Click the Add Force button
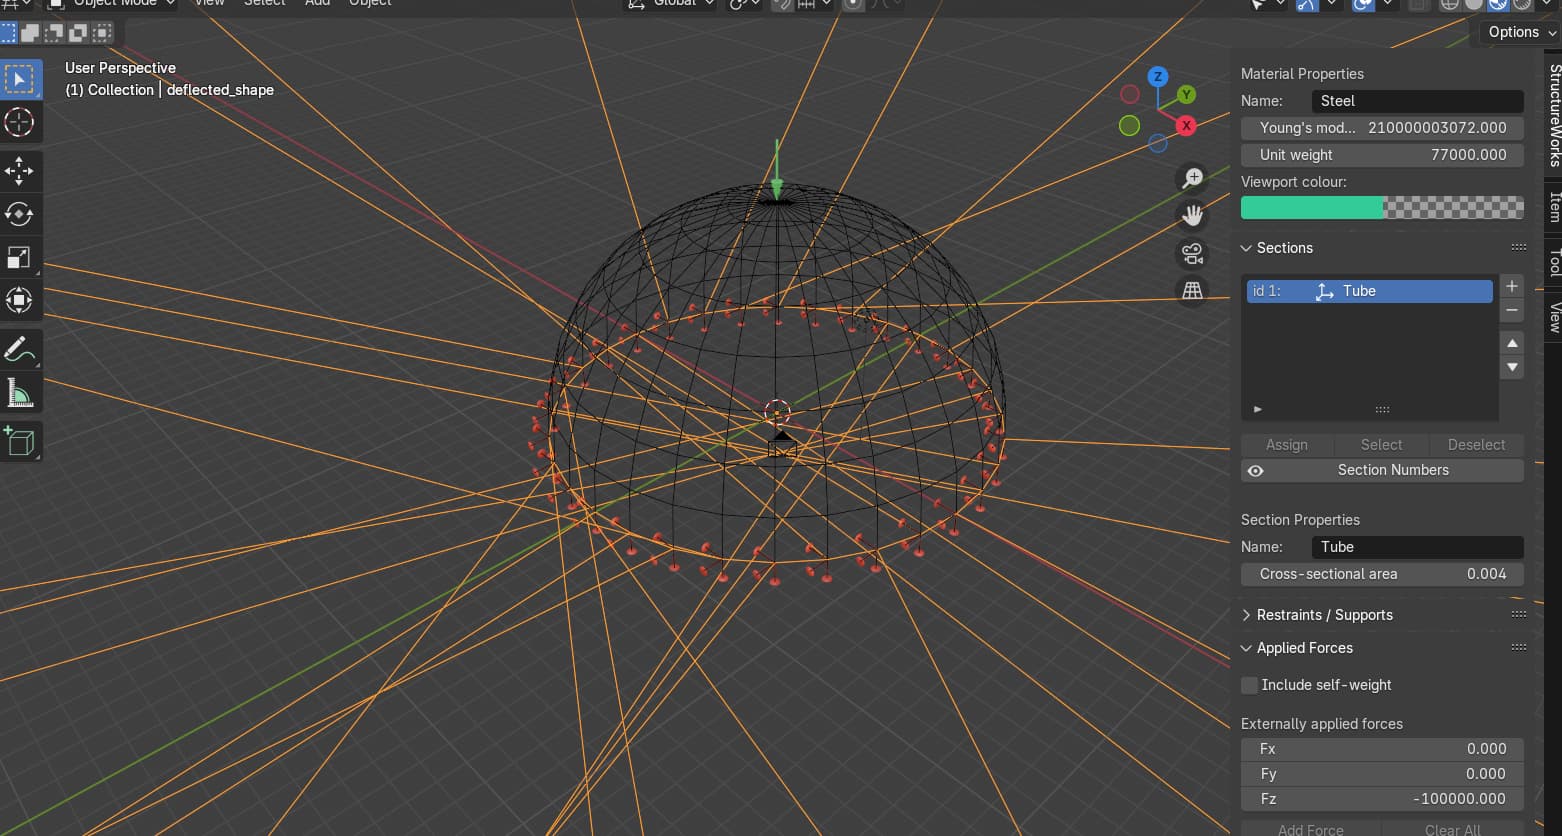The width and height of the screenshot is (1562, 836). (1310, 829)
